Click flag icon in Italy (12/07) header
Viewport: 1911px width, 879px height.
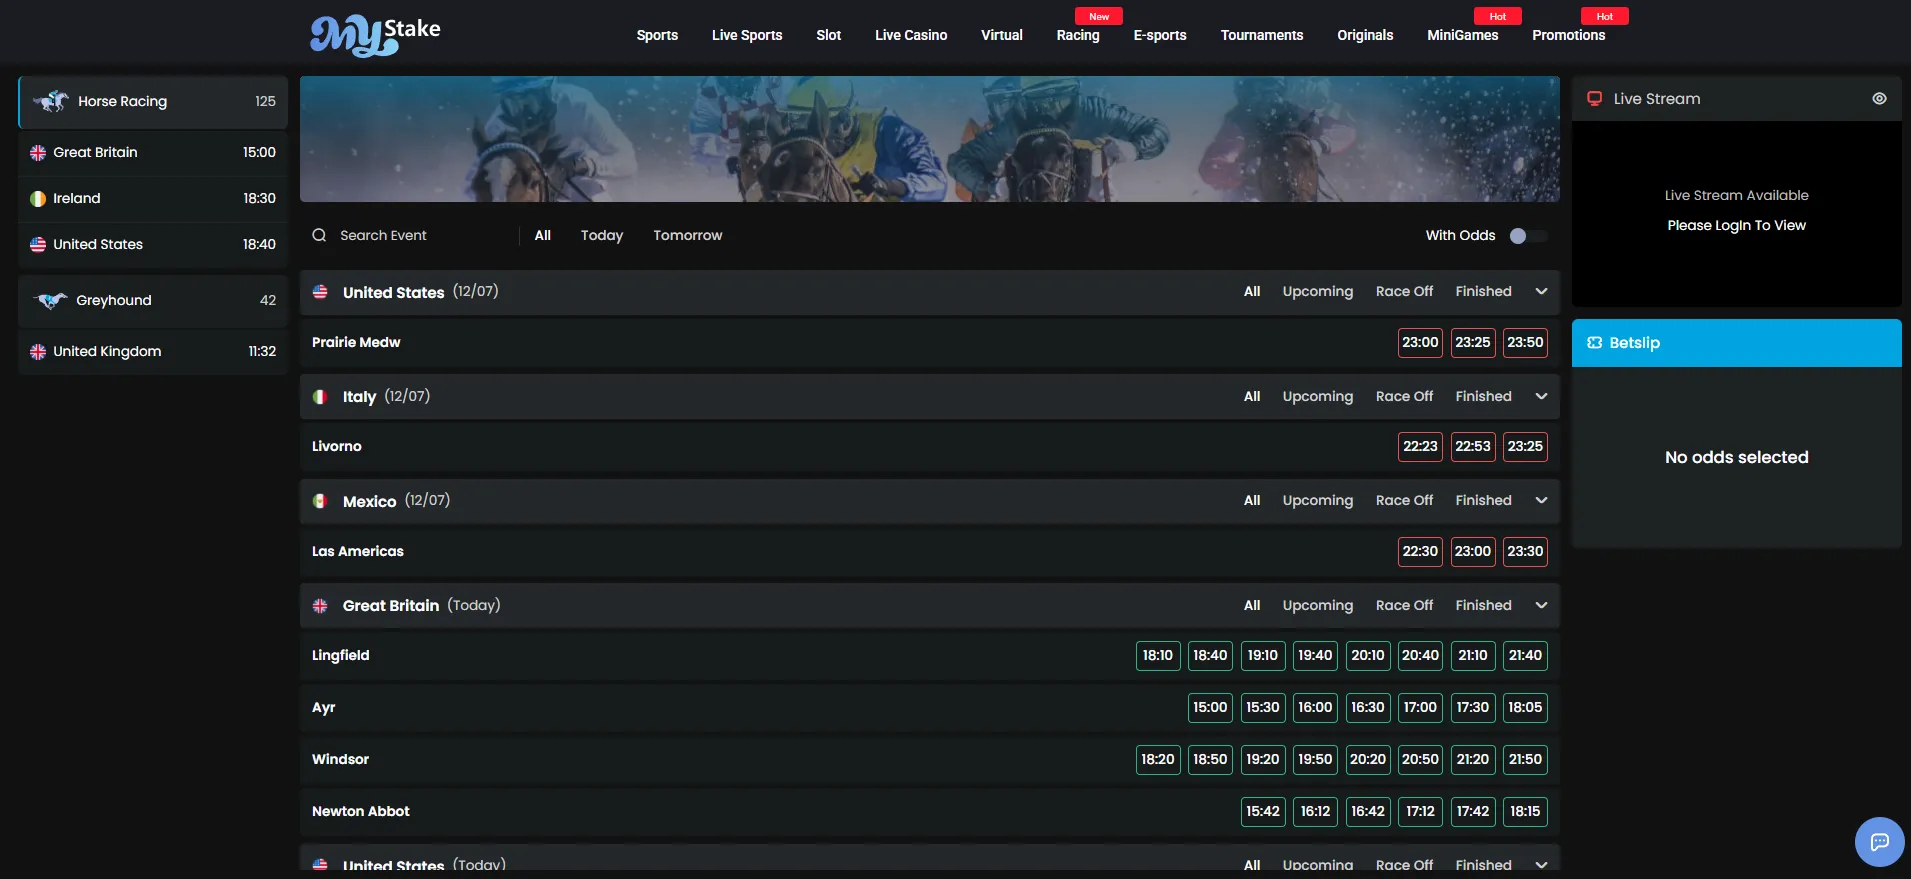(x=320, y=397)
